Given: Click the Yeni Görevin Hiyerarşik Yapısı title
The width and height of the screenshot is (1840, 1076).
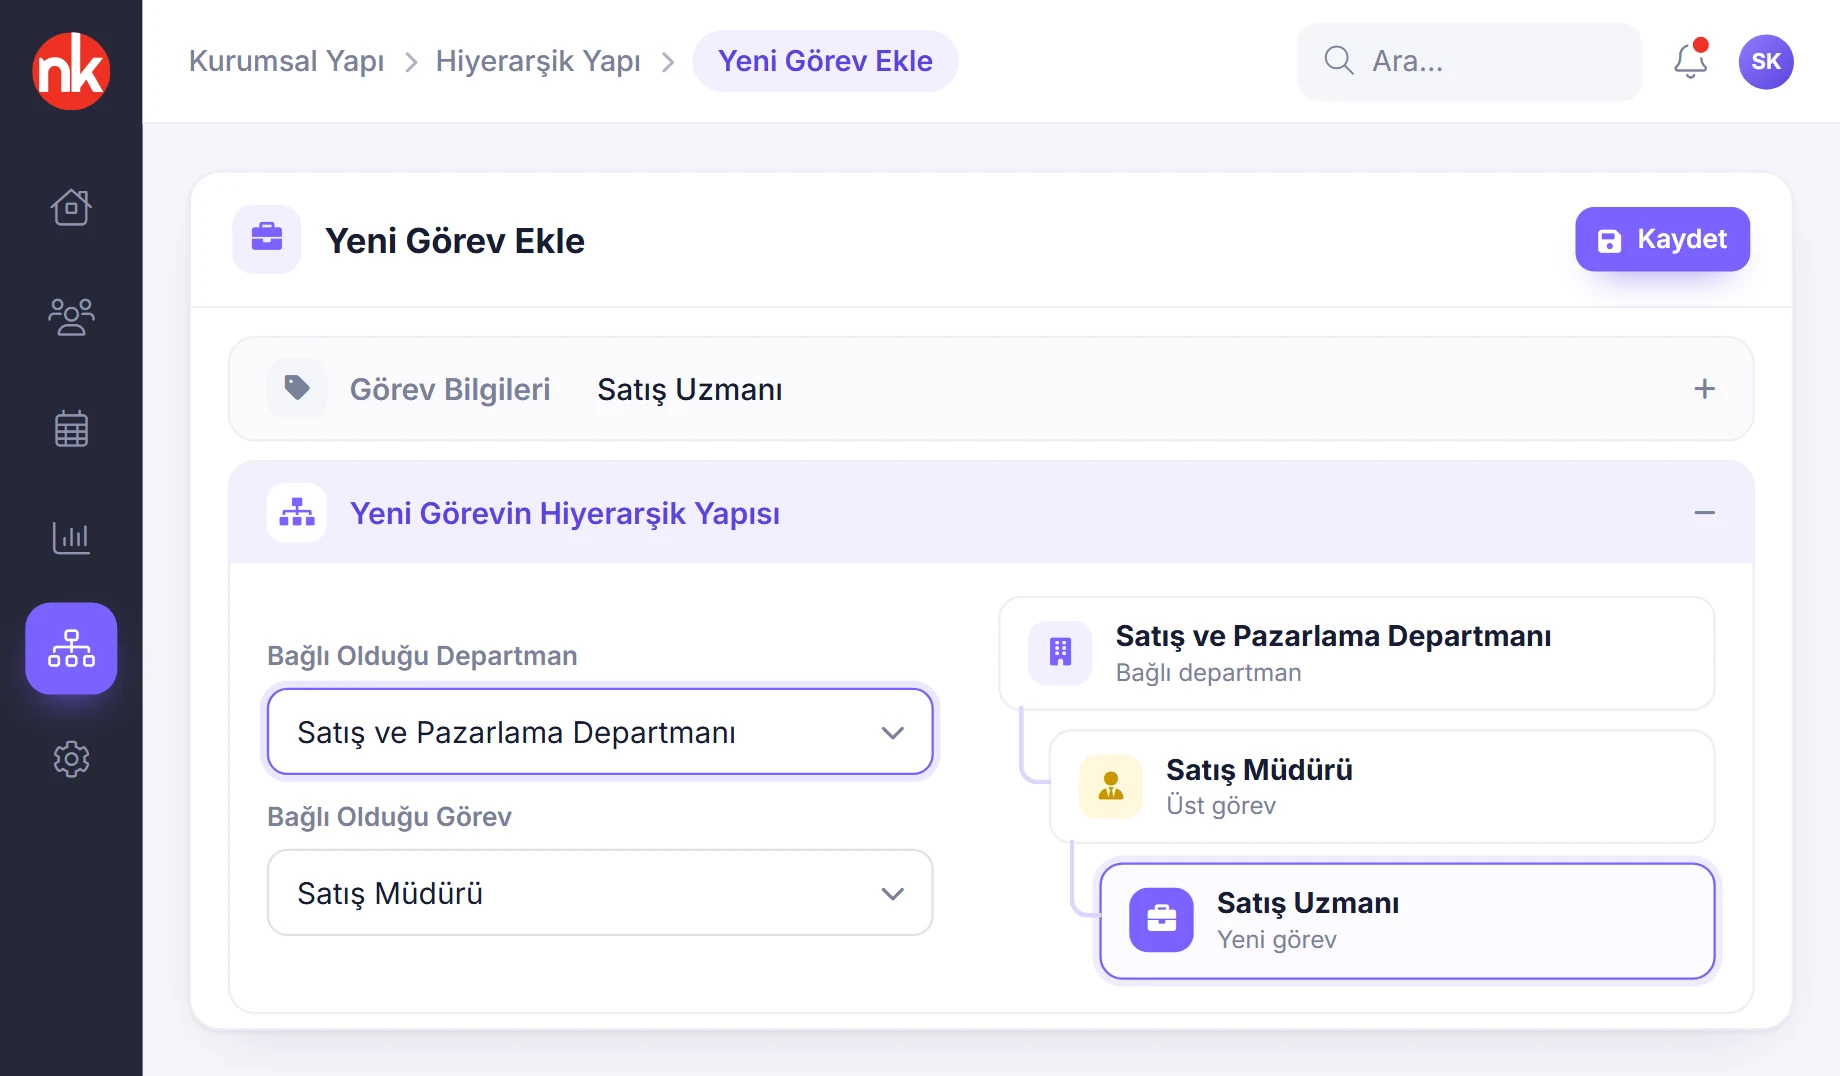Looking at the screenshot, I should (x=565, y=513).
